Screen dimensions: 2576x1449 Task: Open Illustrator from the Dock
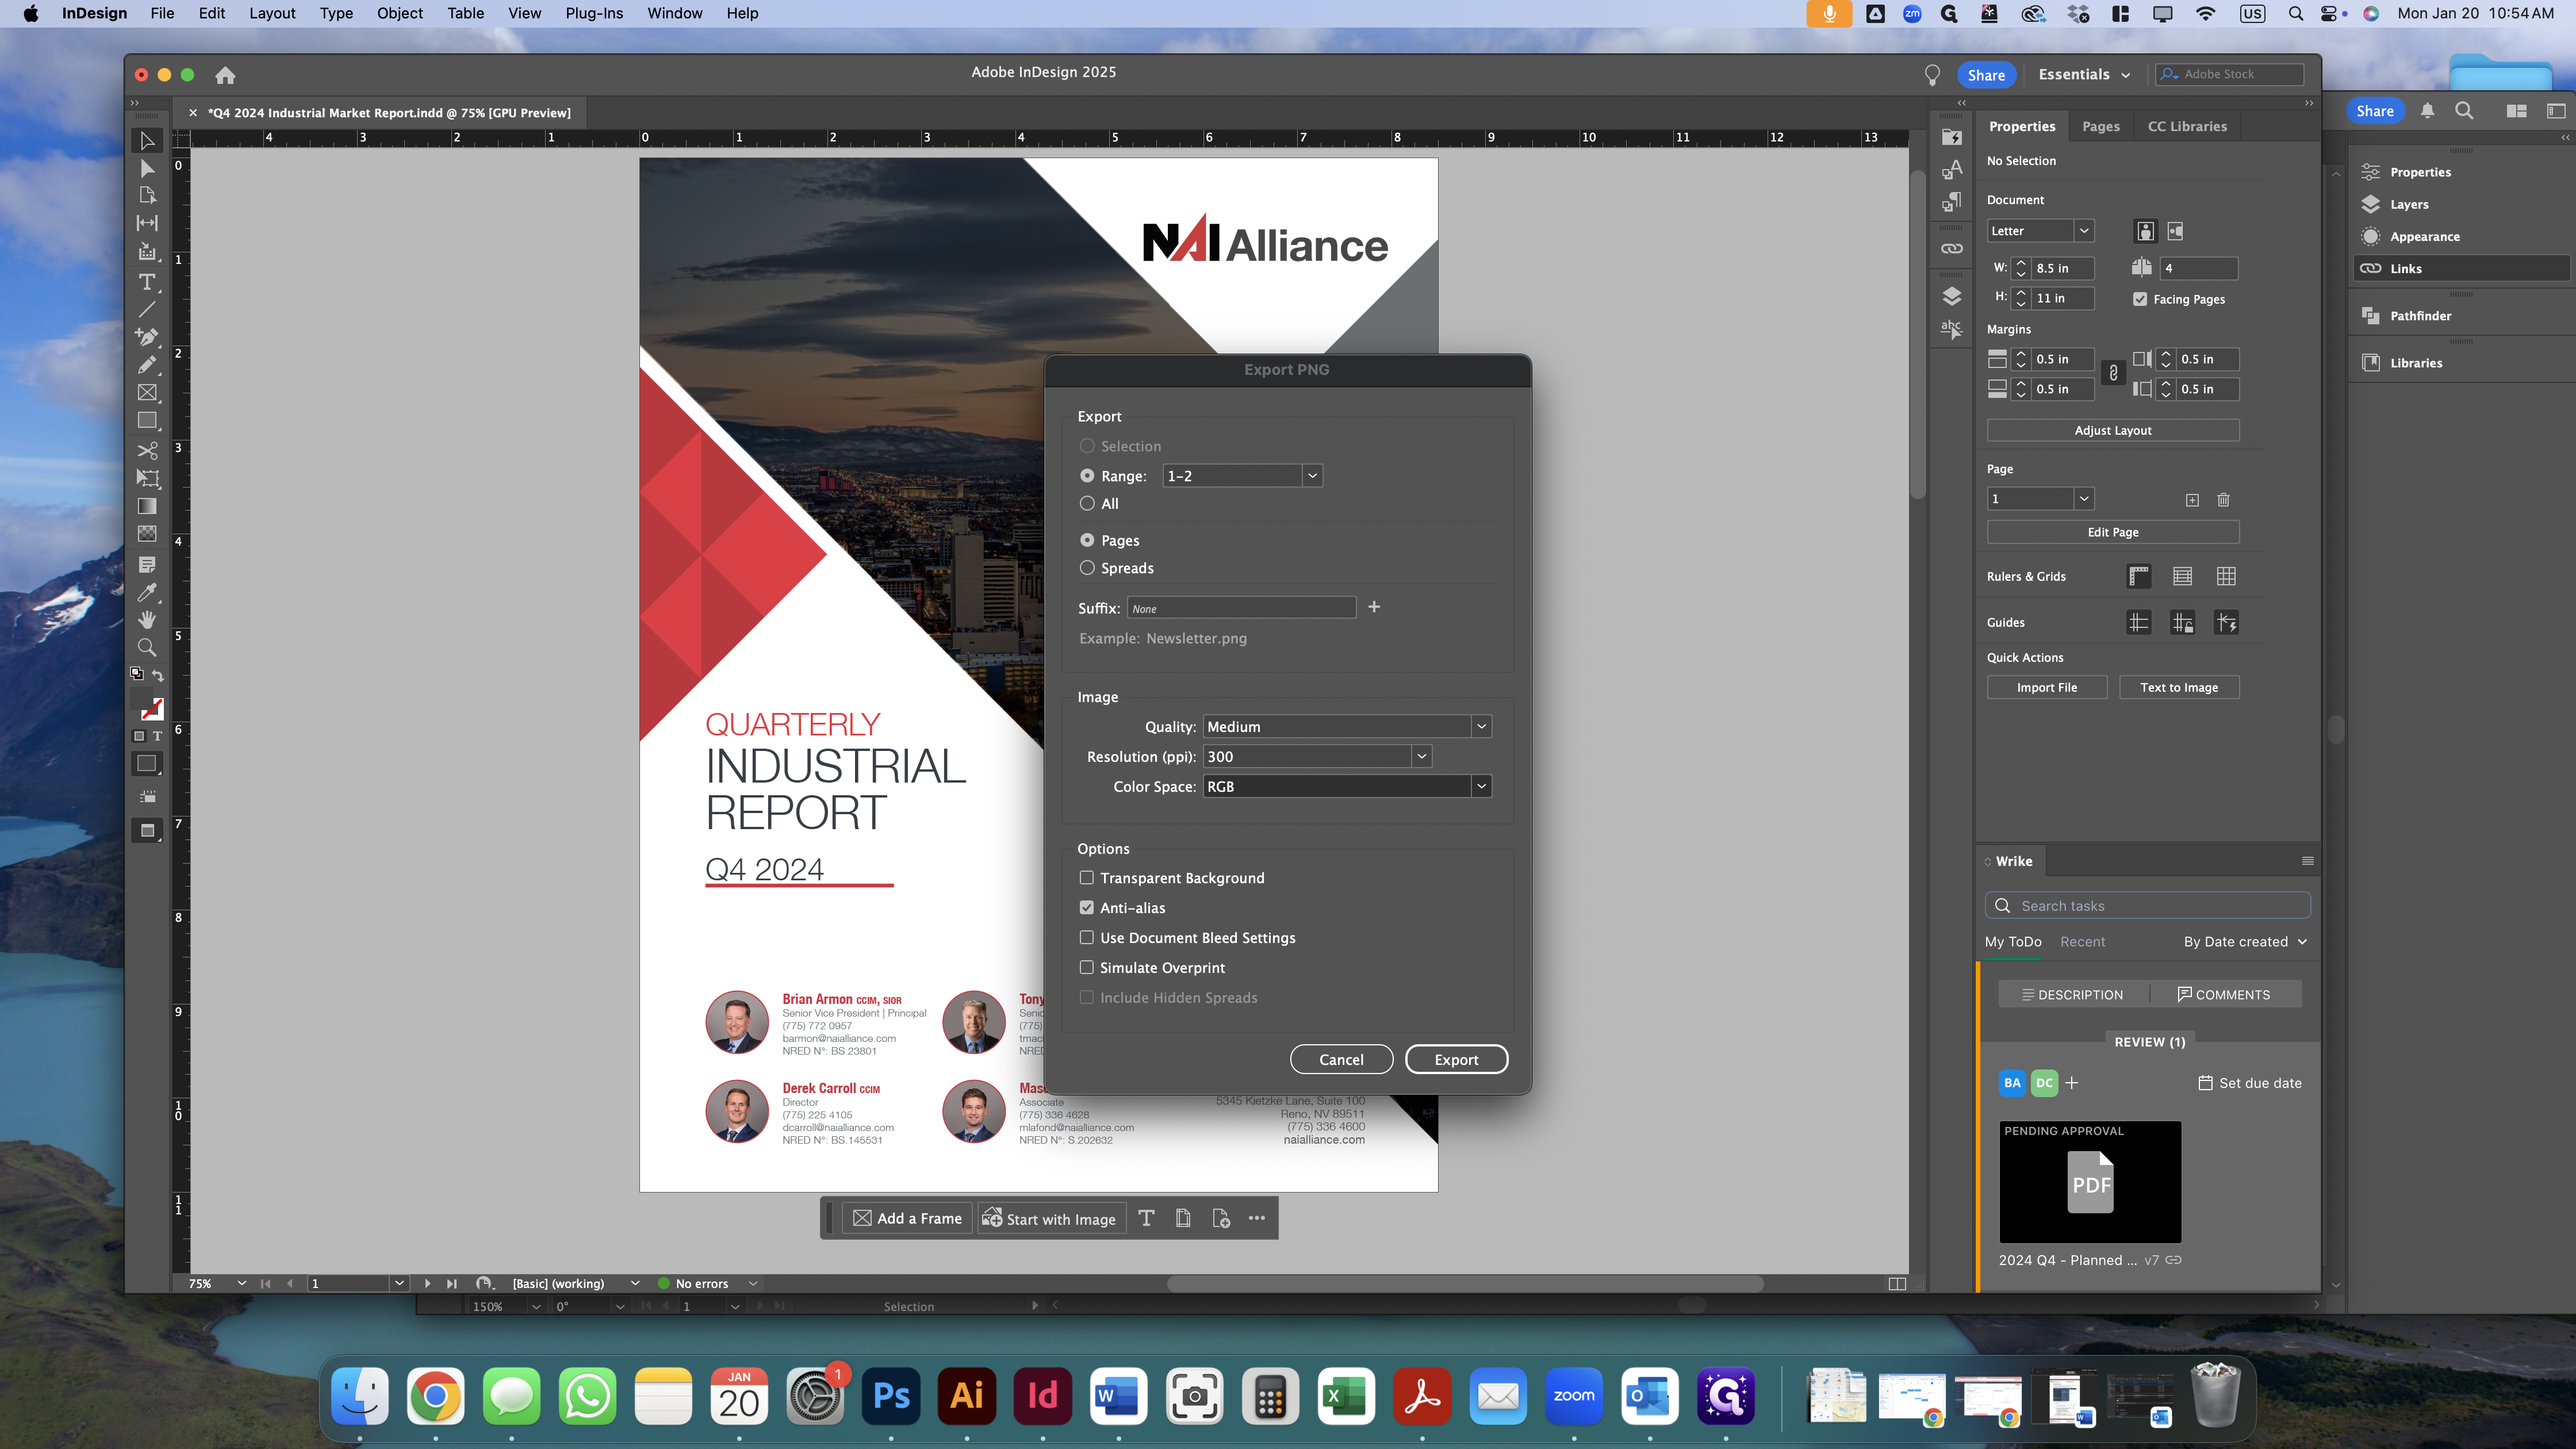pos(966,1396)
